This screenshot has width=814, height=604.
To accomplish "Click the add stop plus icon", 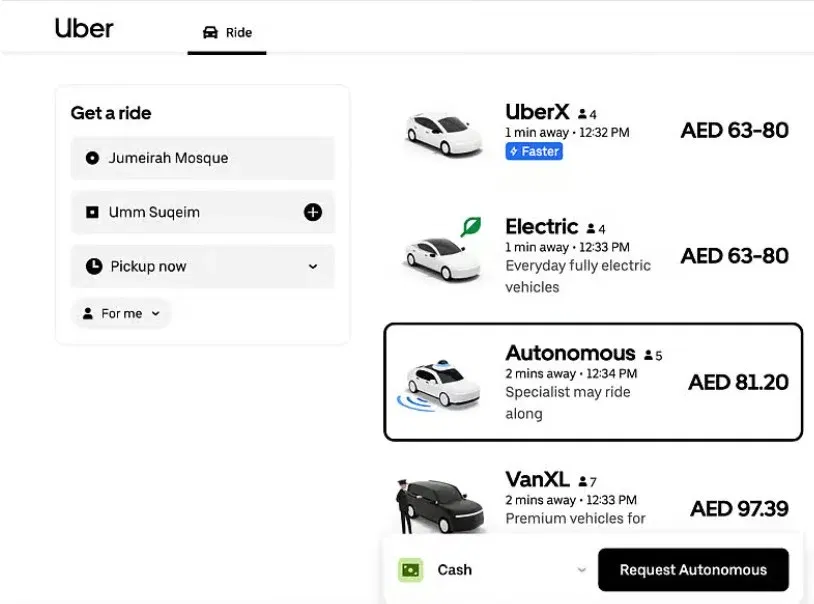I will click(313, 212).
